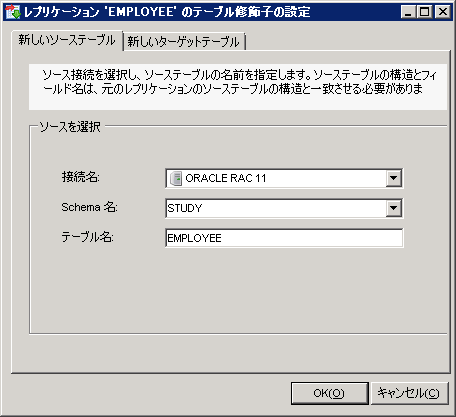Click the server icon beside ORACLE RAC 11

coord(176,178)
